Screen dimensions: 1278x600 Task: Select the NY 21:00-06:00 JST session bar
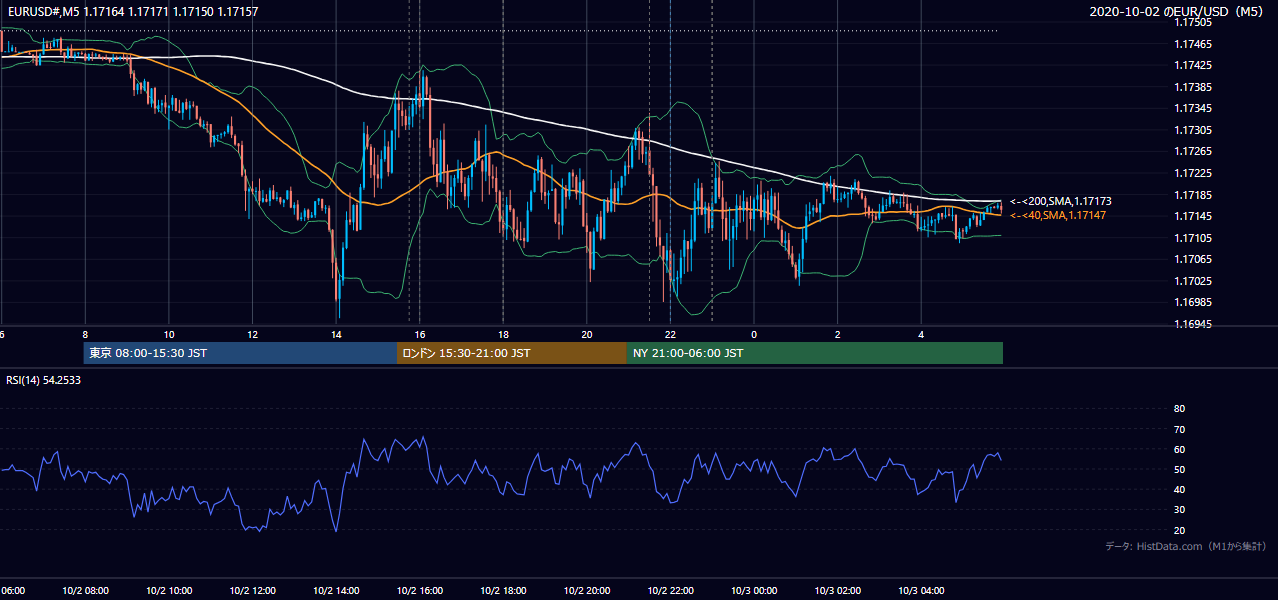pyautogui.click(x=815, y=353)
